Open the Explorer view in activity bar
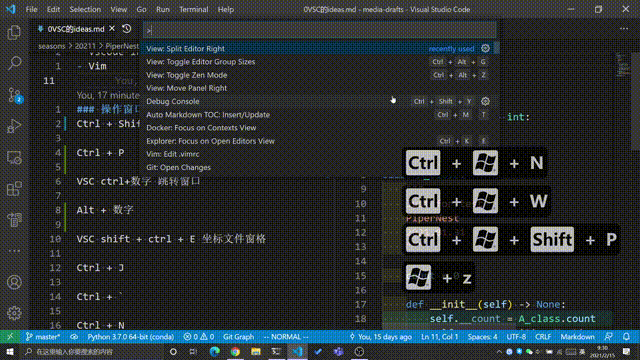The height and width of the screenshot is (360, 640). [14, 32]
